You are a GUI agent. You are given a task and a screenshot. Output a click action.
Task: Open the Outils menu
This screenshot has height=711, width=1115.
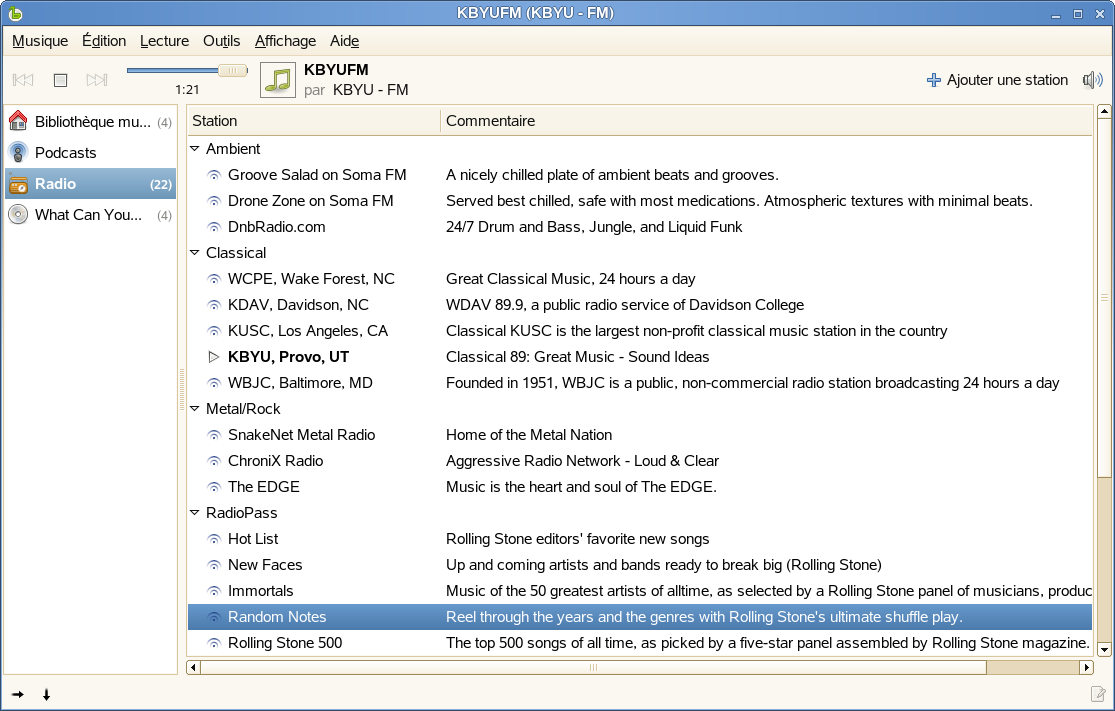click(221, 41)
